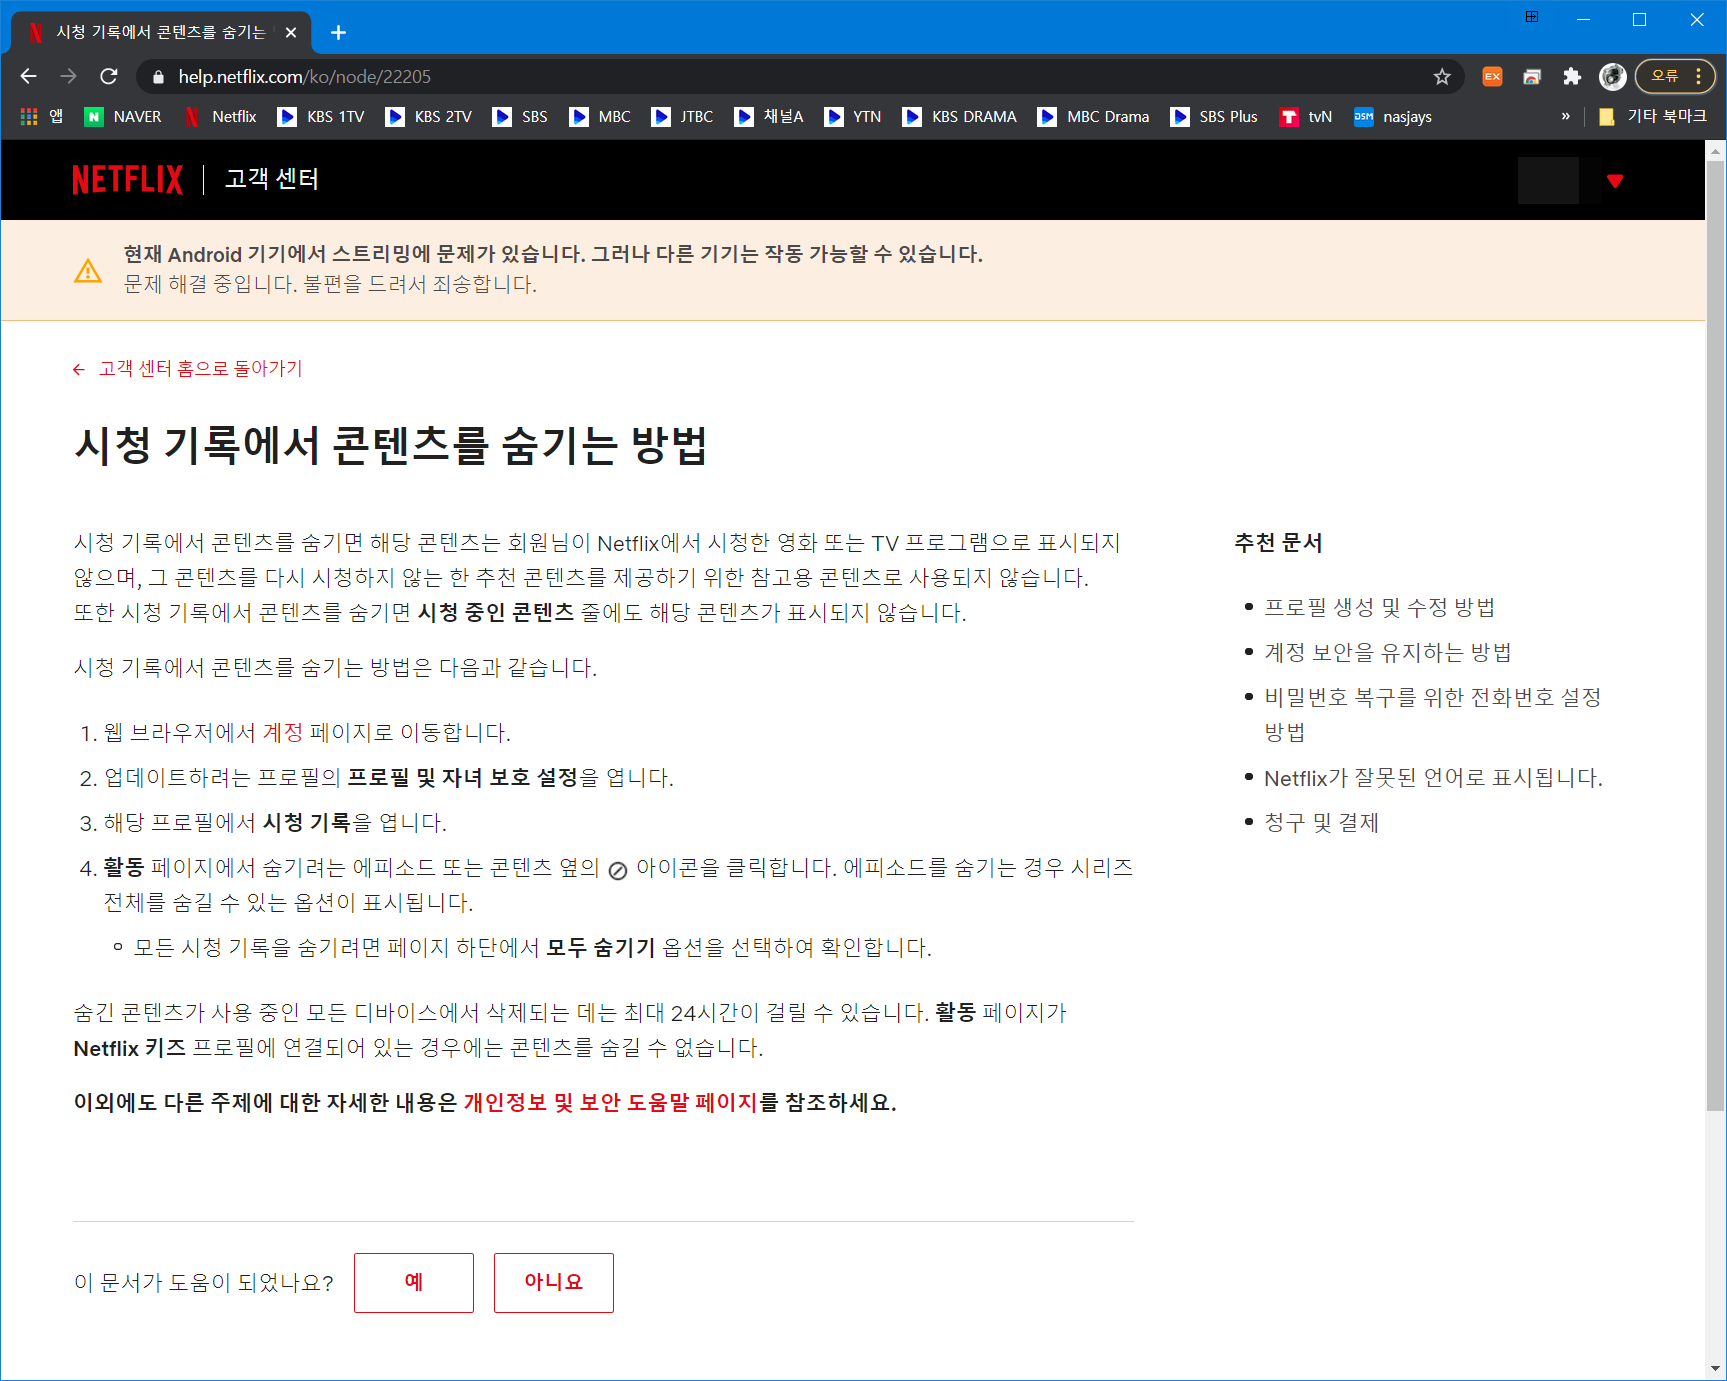Open the orange EX extension icon
The width and height of the screenshot is (1727, 1381).
pos(1492,76)
